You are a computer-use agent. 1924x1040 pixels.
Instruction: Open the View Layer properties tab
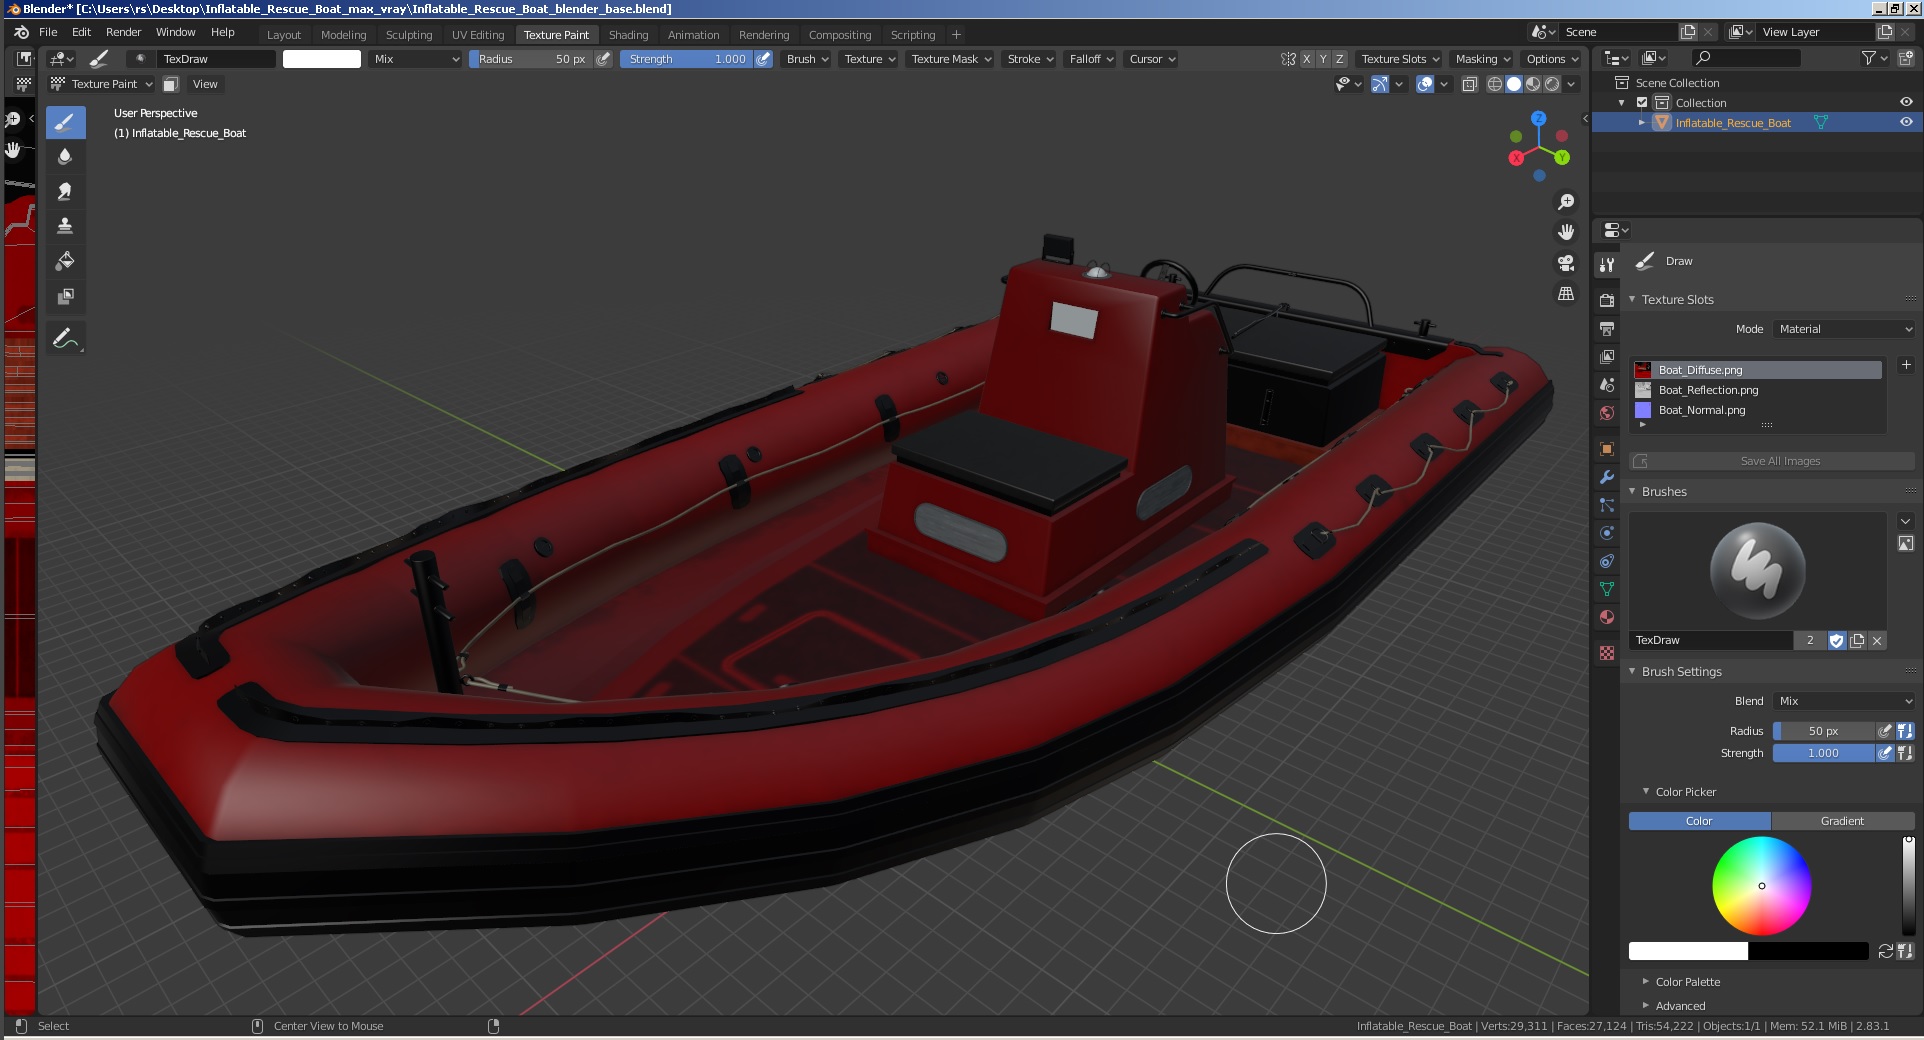[x=1607, y=356]
